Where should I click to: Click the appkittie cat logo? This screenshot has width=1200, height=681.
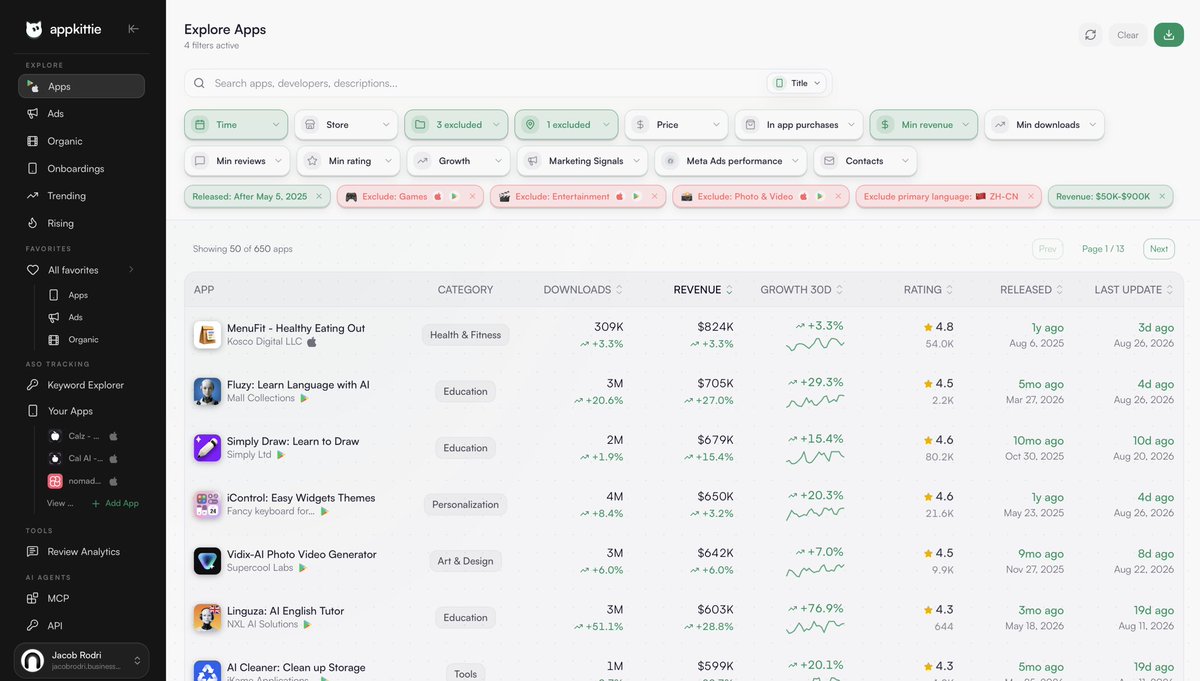click(34, 29)
